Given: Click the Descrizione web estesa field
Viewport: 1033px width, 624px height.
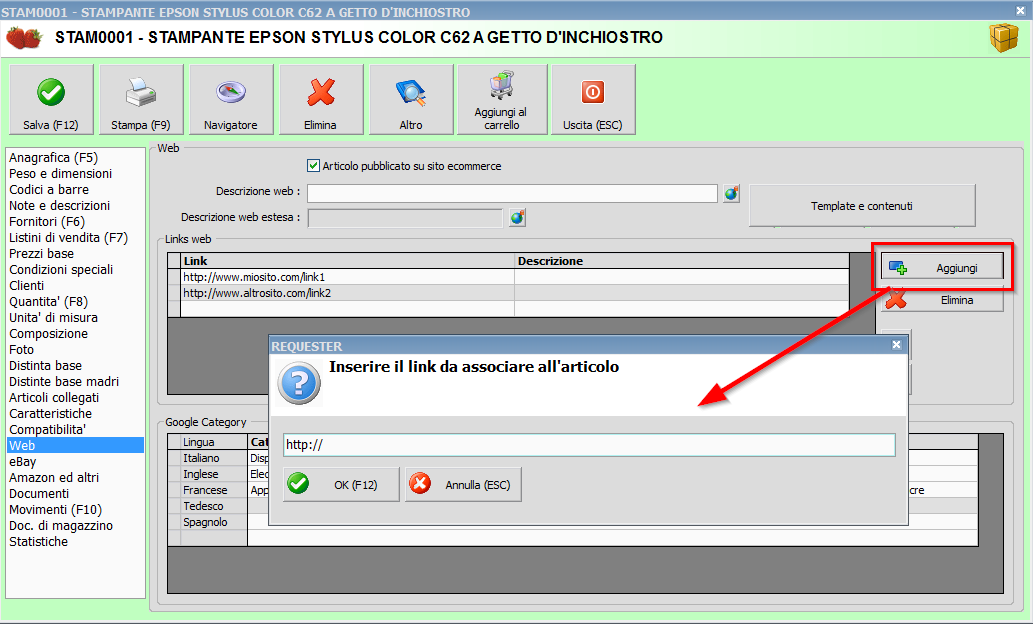Looking at the screenshot, I should [405, 218].
